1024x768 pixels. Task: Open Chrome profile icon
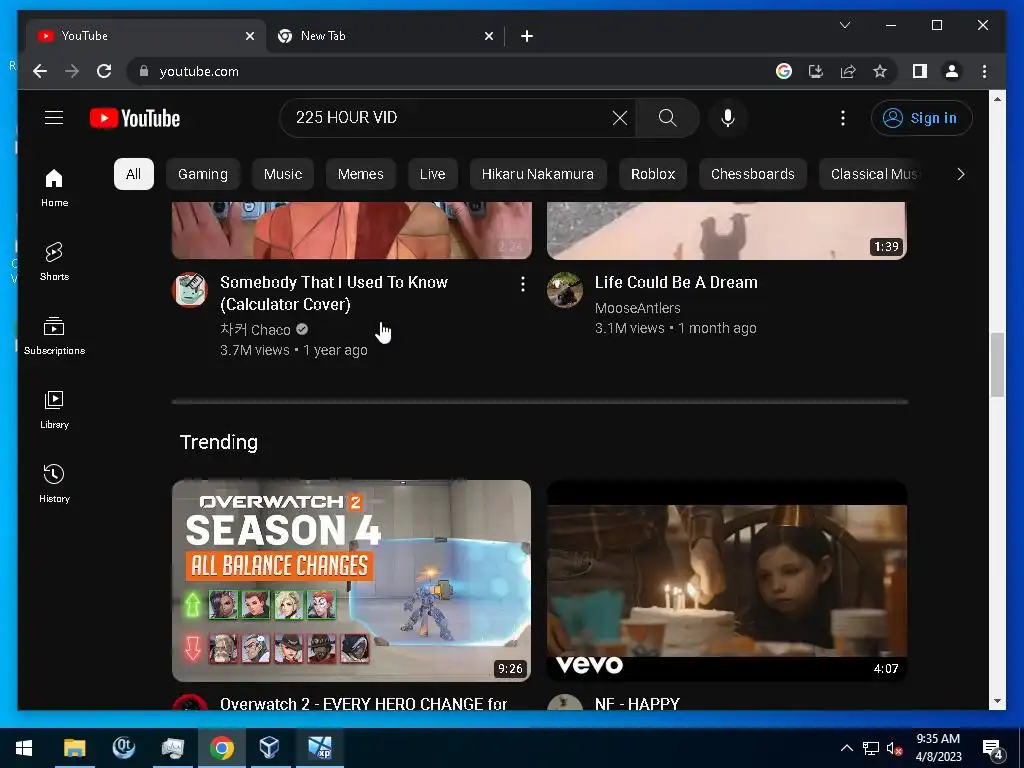click(952, 71)
